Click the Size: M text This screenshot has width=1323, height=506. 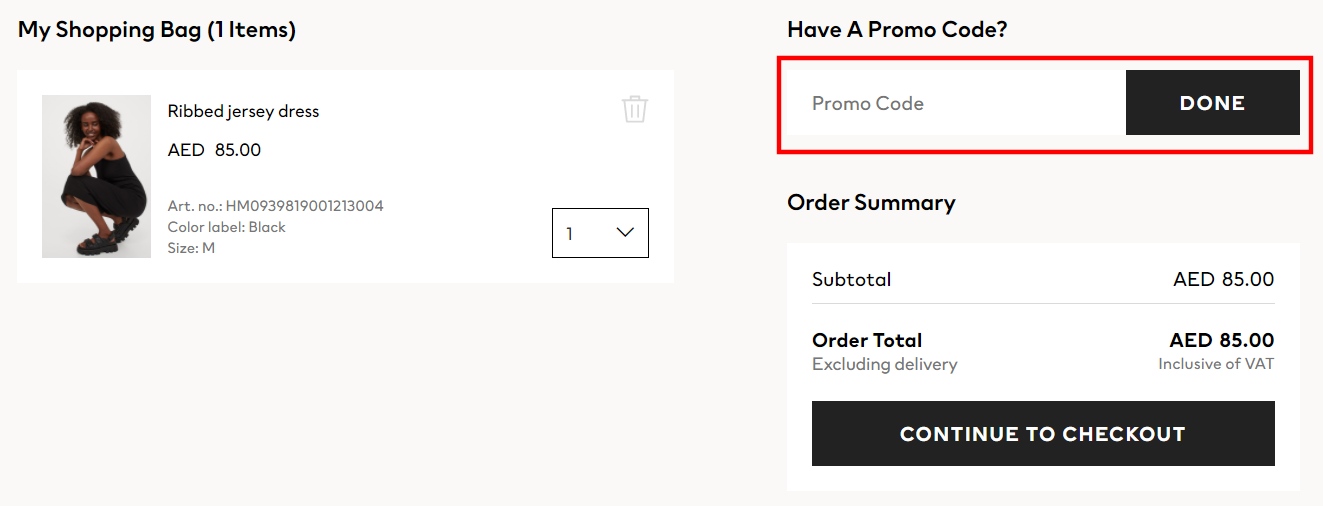[191, 248]
